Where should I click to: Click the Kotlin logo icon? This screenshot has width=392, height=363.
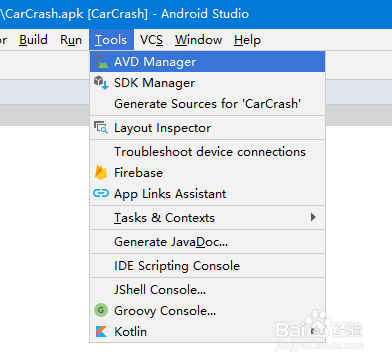tap(101, 331)
